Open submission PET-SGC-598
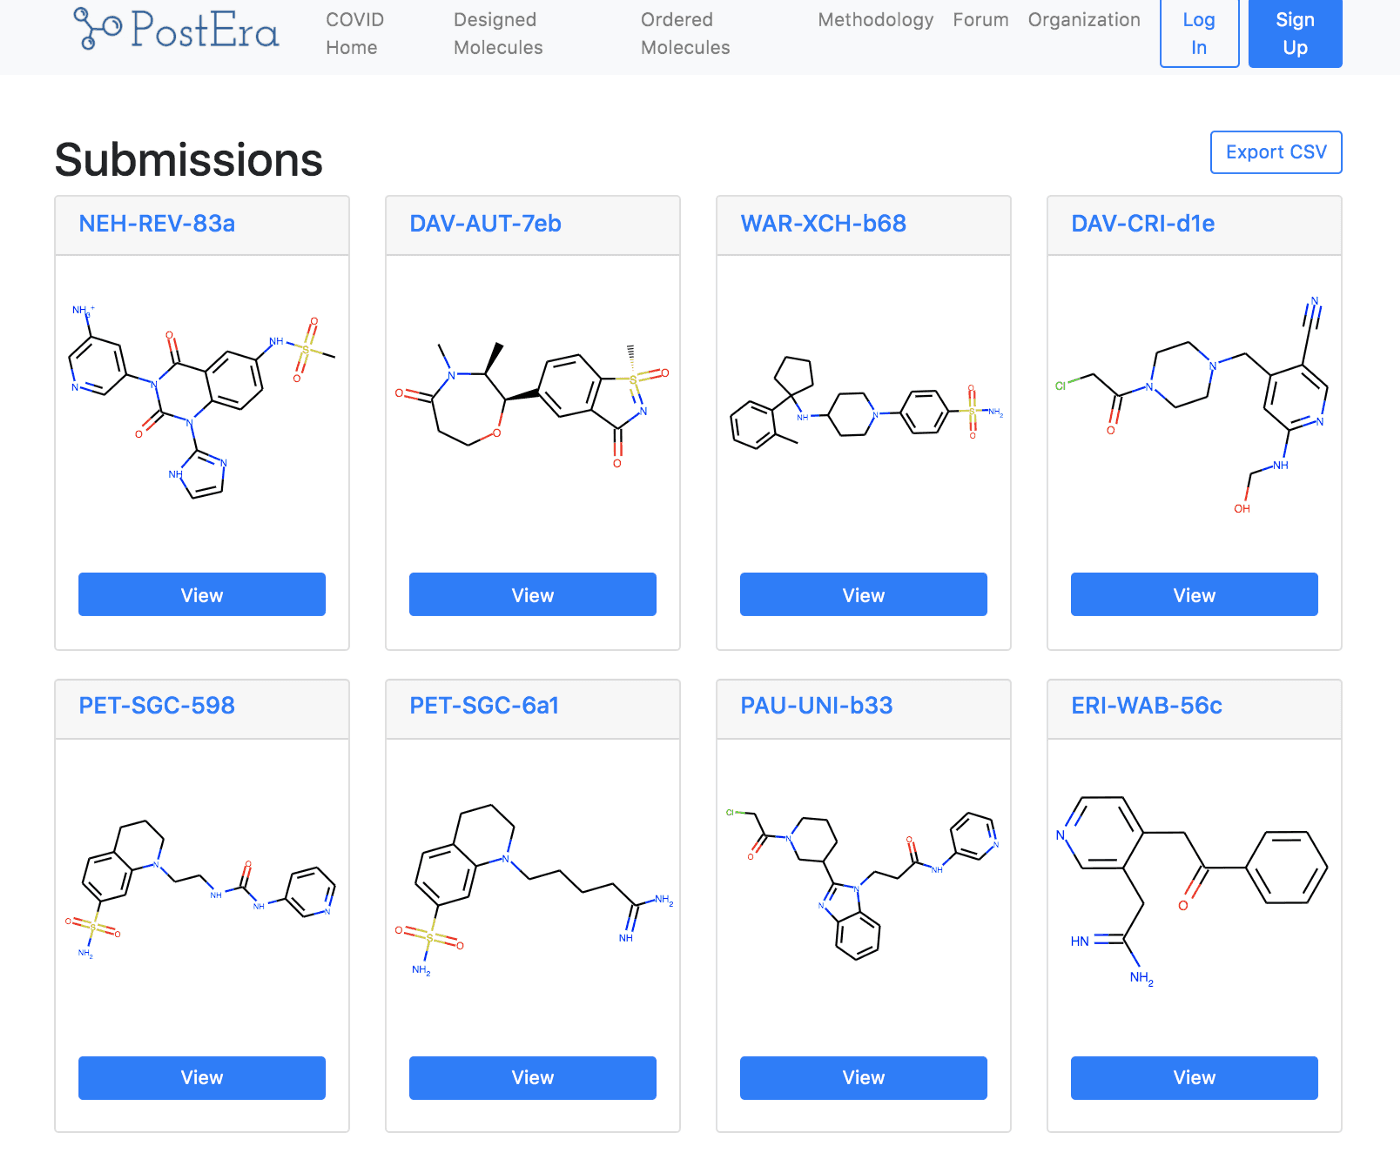Viewport: 1400px width, 1152px height. point(157,706)
